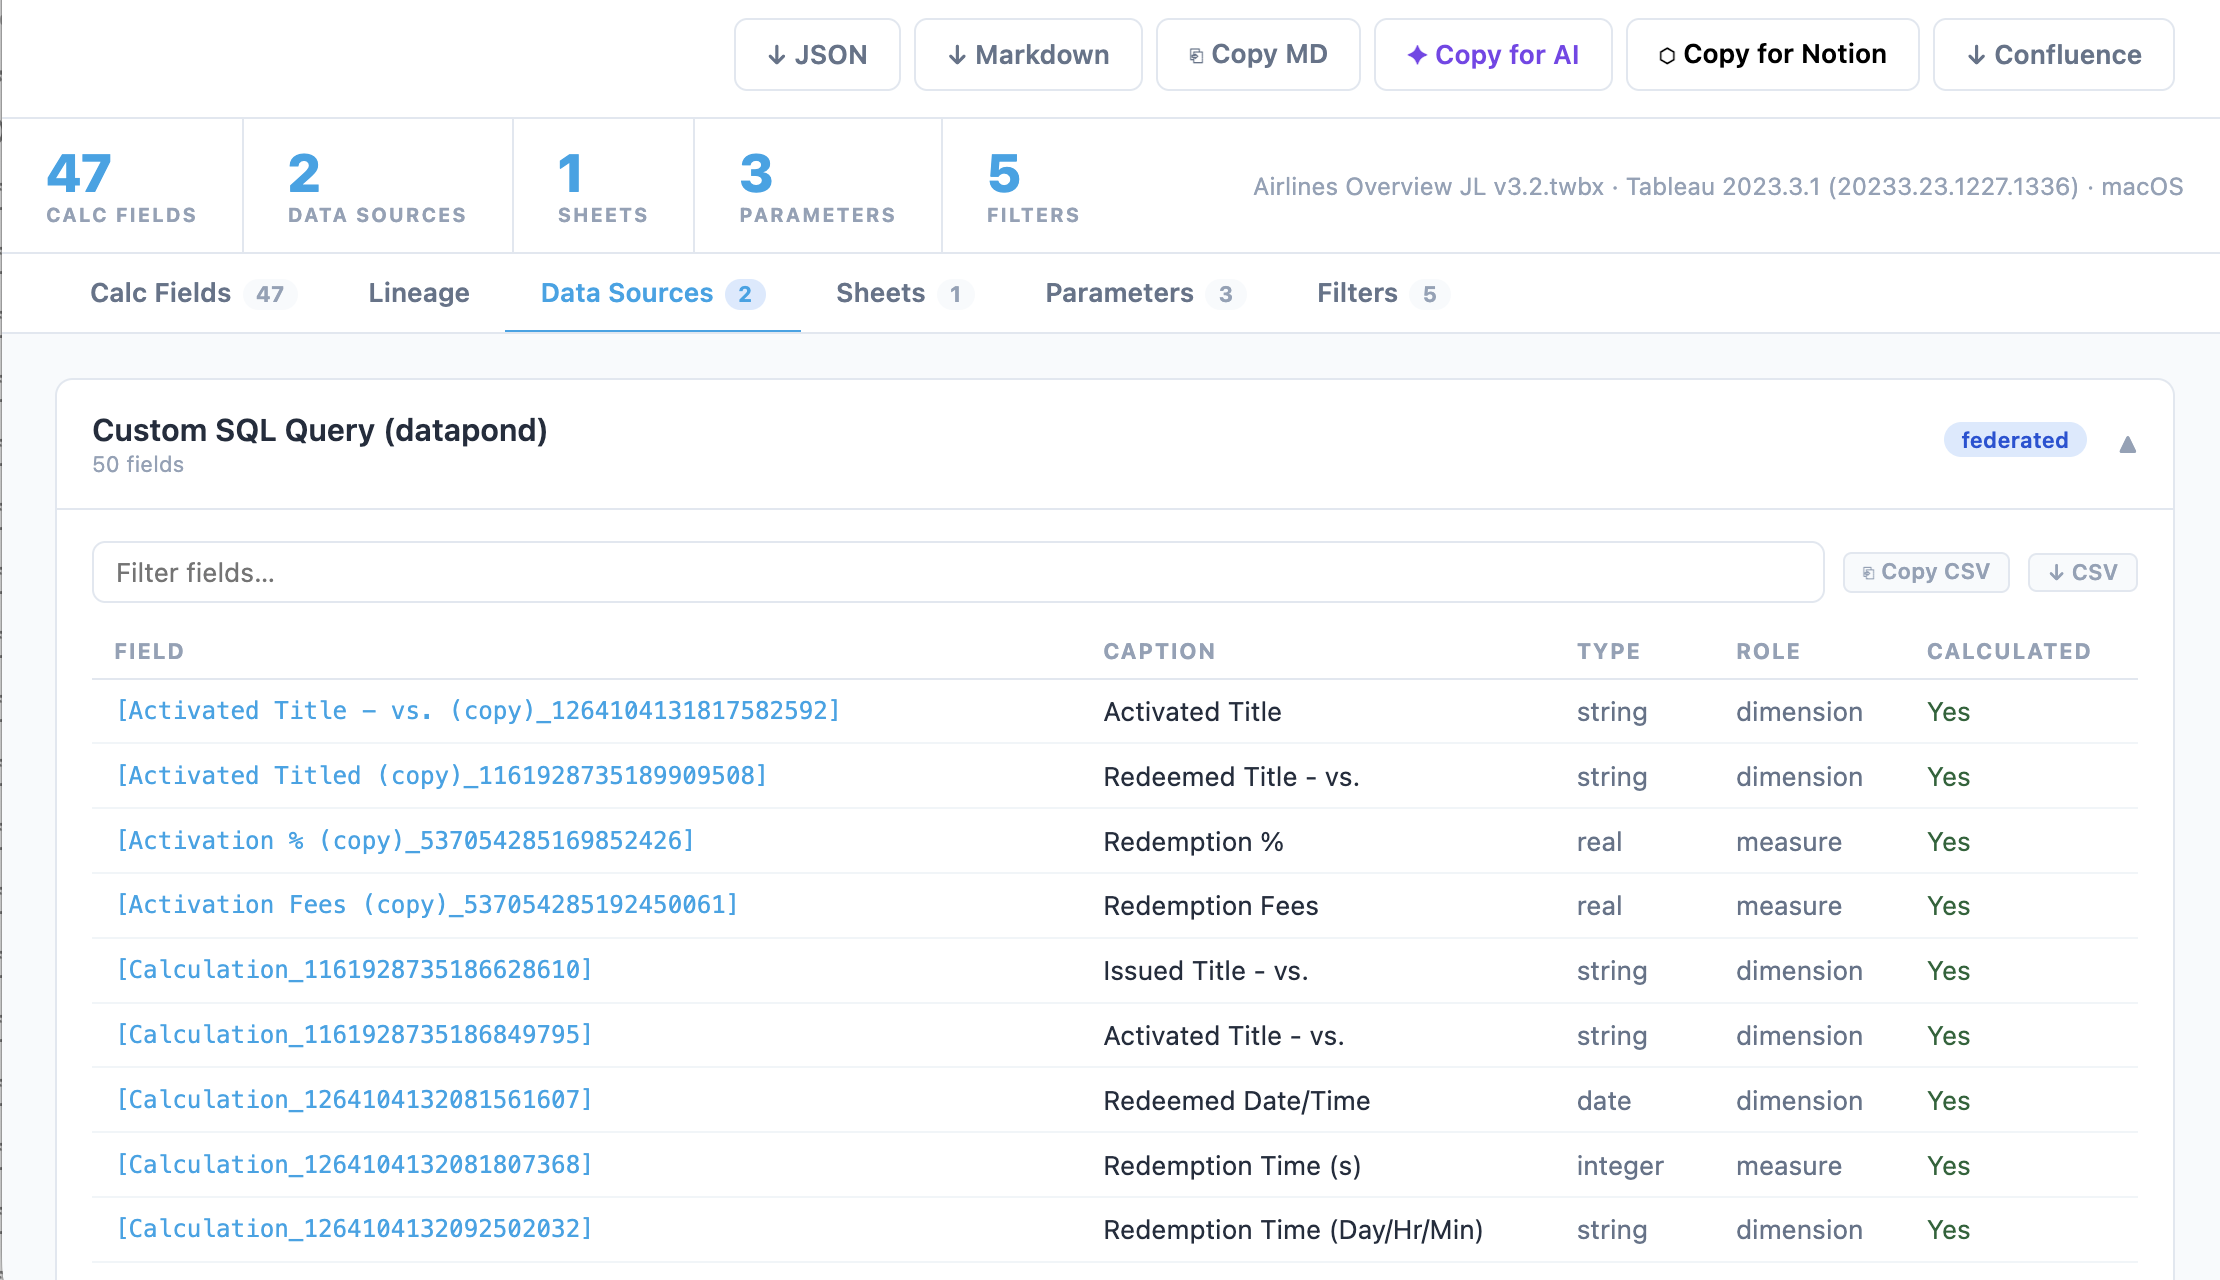Viewport: 2220px width, 1280px height.
Task: Click Copy for Notion button
Action: (1772, 55)
